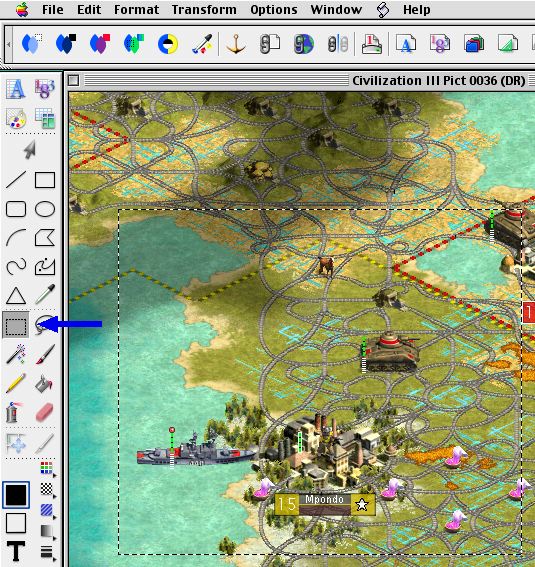Click the new word processing document button

(406, 44)
